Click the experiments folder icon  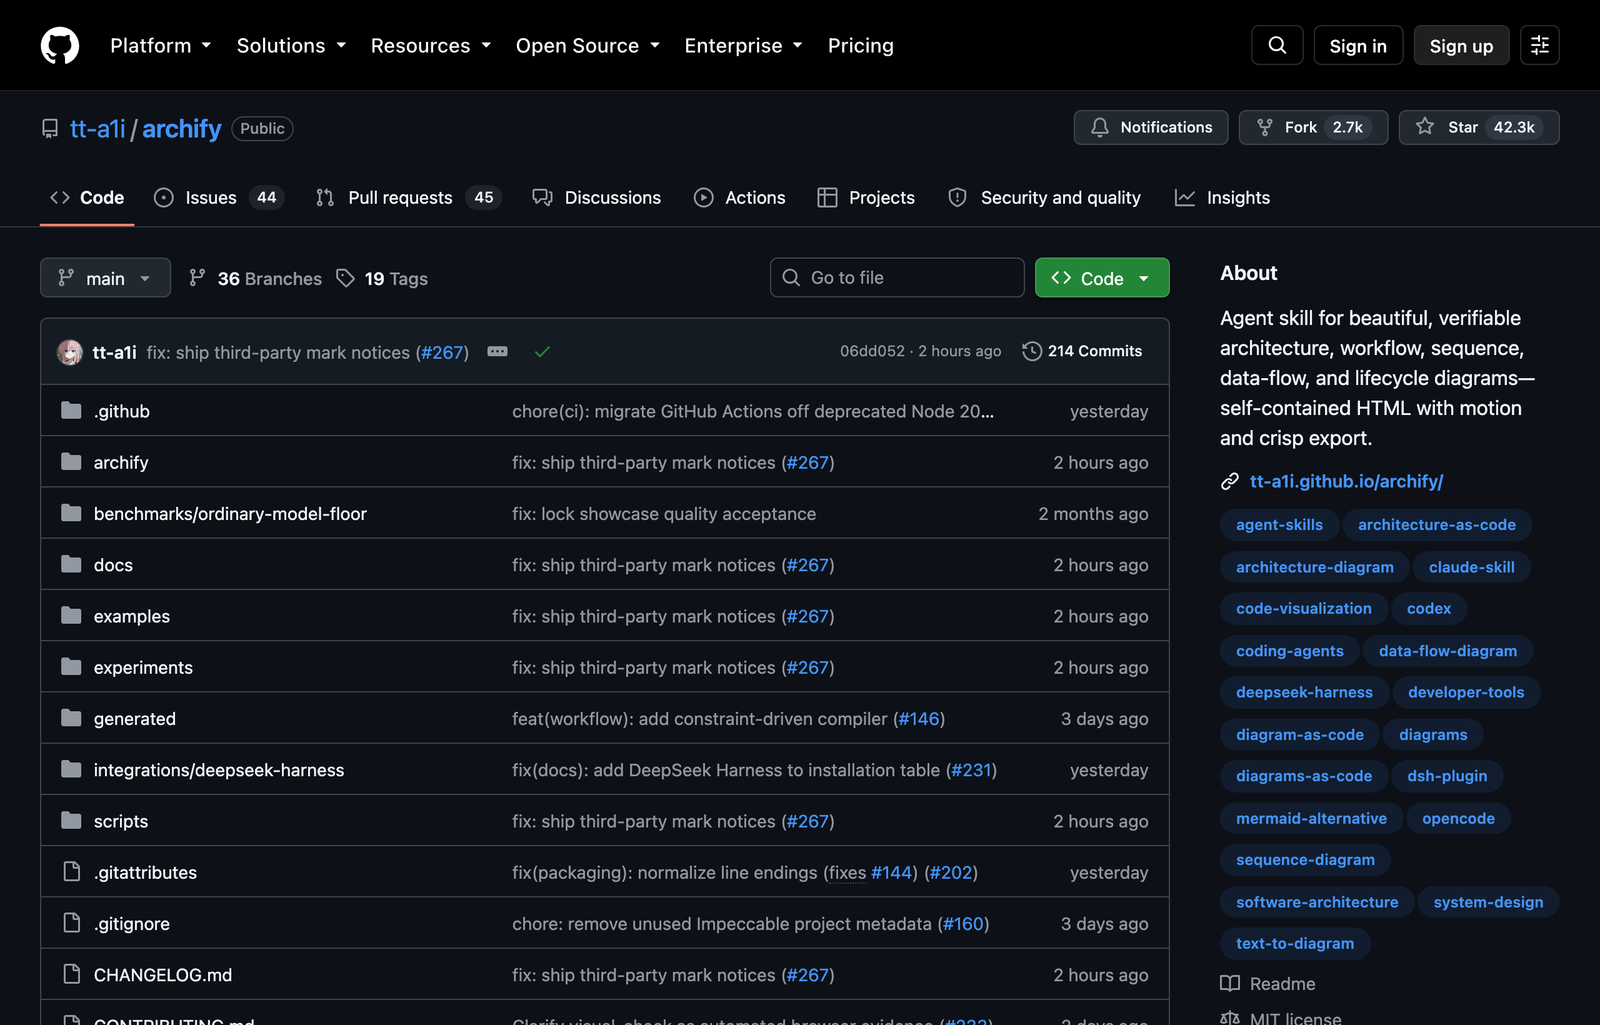71,667
